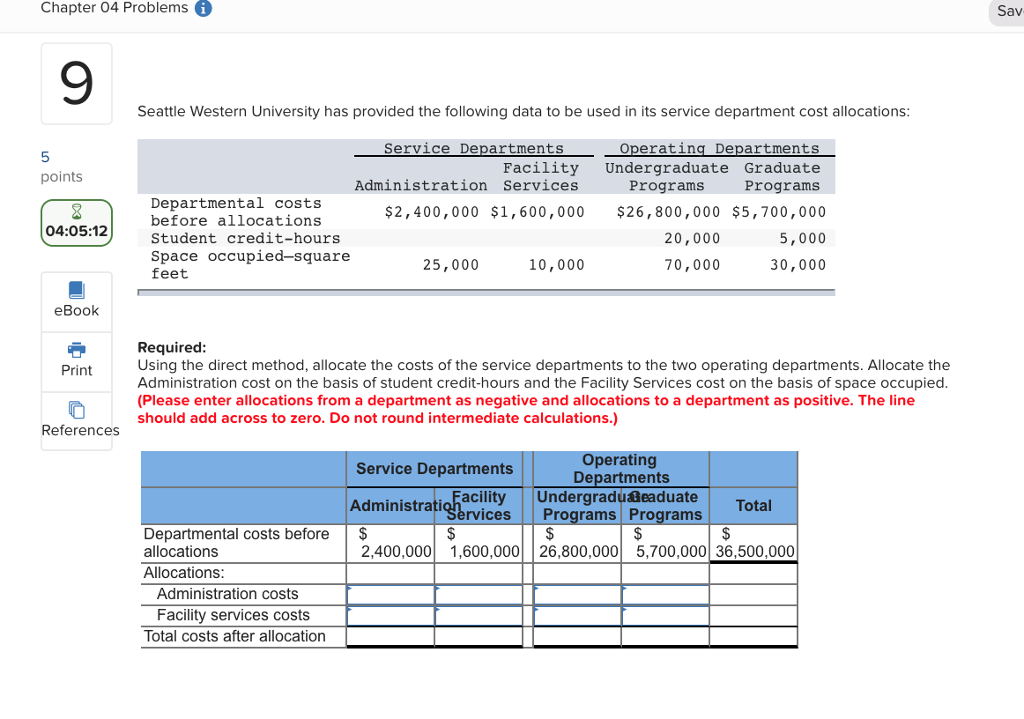Click Administration costs cell under Facility Services
This screenshot has width=1024, height=719.
coord(479,594)
